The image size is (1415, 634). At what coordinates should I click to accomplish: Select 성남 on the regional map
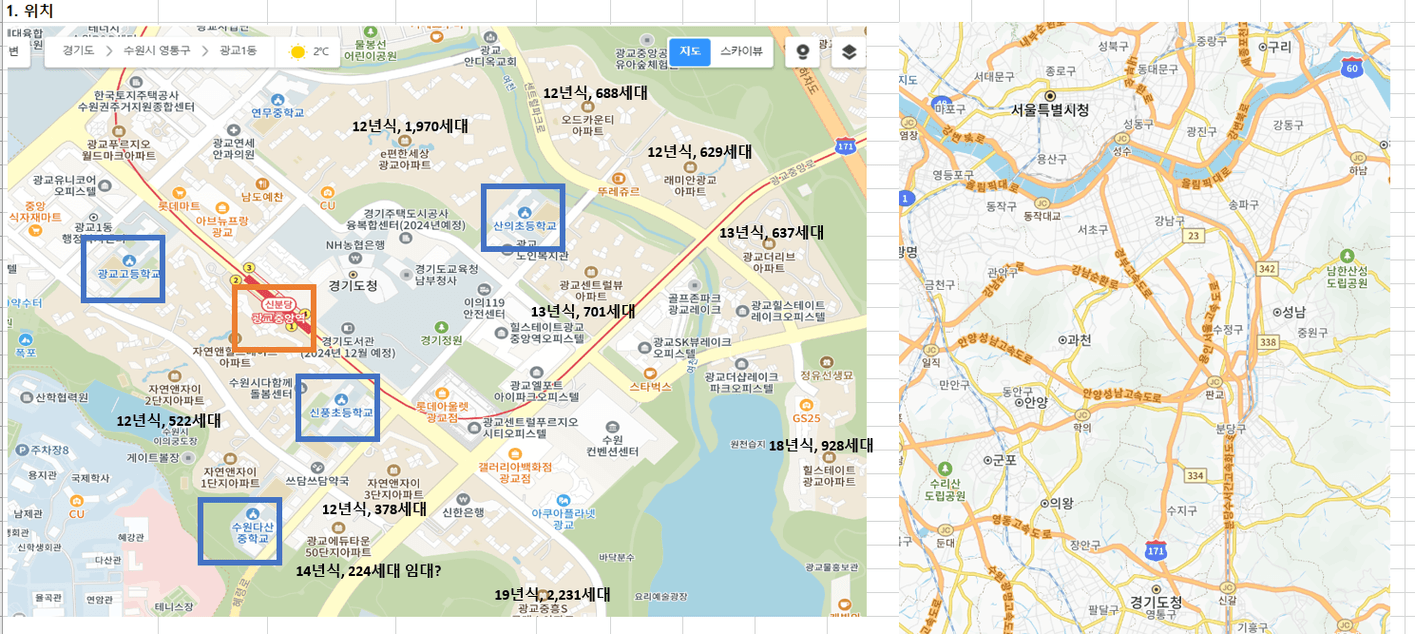click(1286, 311)
